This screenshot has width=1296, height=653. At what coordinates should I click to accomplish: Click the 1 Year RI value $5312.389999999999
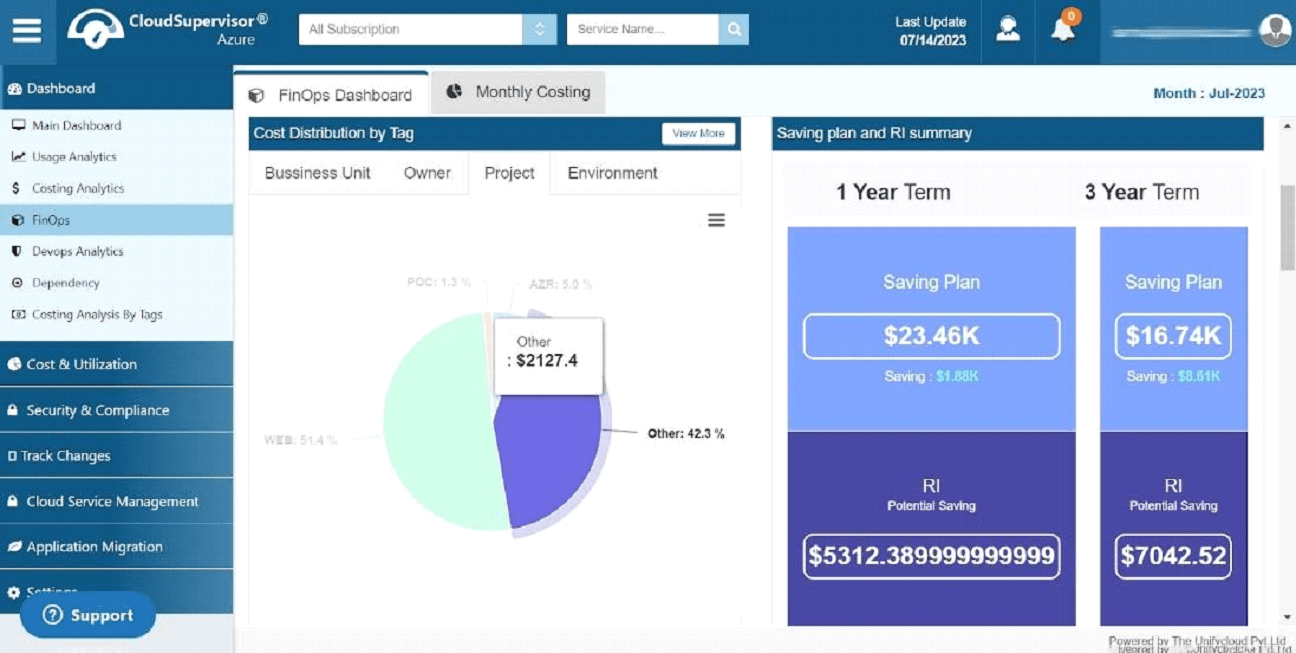pos(931,556)
